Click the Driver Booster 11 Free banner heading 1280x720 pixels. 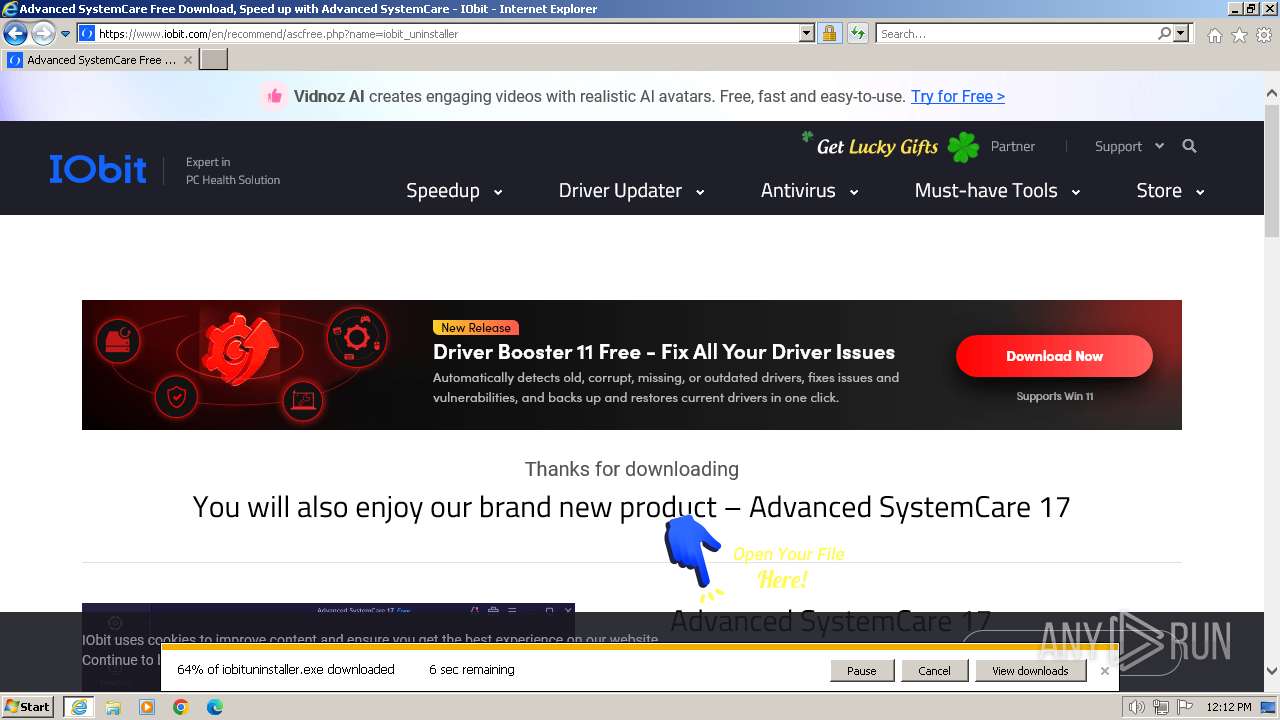point(664,352)
